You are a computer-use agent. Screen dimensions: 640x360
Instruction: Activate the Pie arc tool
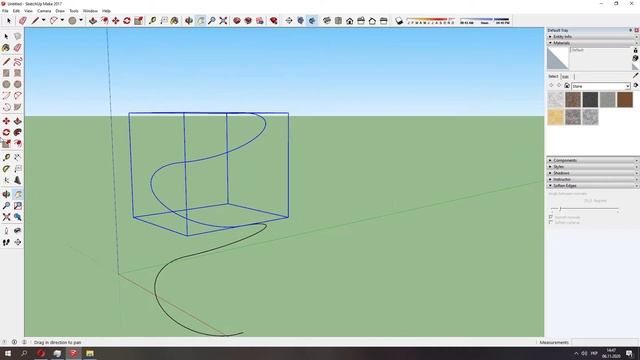18,107
